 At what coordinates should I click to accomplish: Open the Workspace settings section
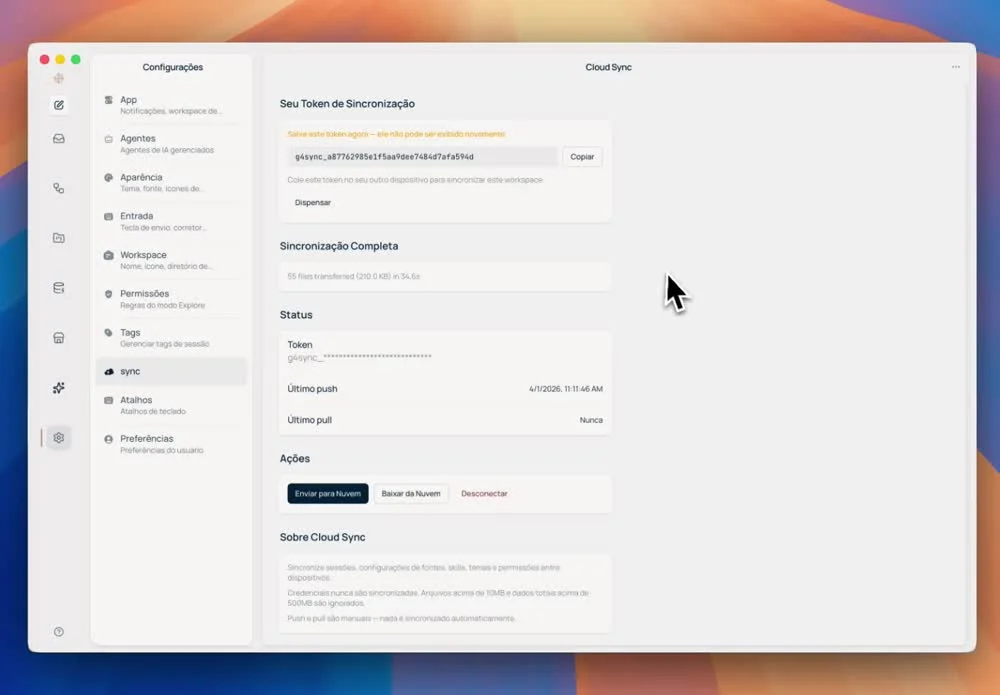[x=171, y=260]
